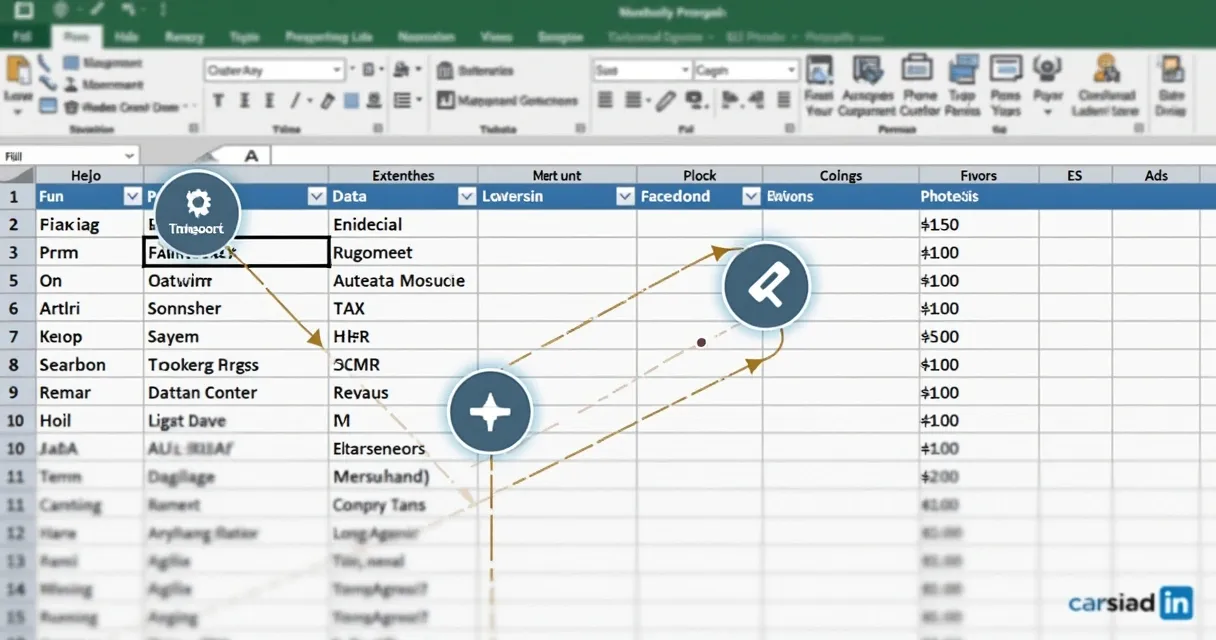Select row header 8
Viewport: 1216px width, 640px height.
point(14,365)
